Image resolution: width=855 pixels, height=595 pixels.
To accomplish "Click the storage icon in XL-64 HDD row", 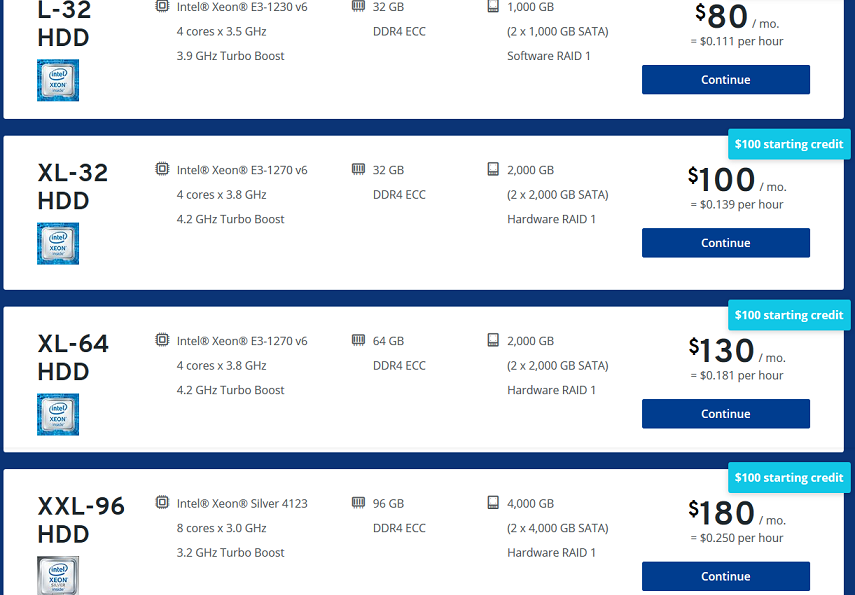I will tap(493, 340).
